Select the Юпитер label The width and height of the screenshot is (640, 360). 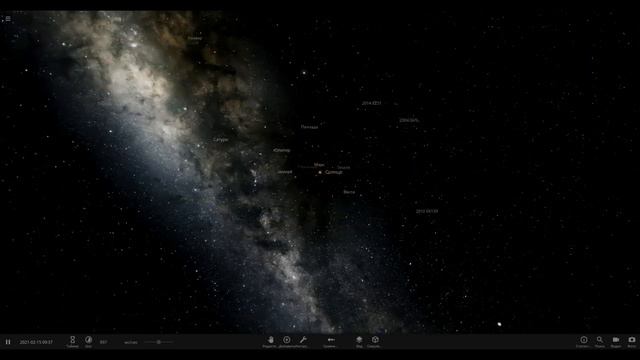pyautogui.click(x=282, y=150)
